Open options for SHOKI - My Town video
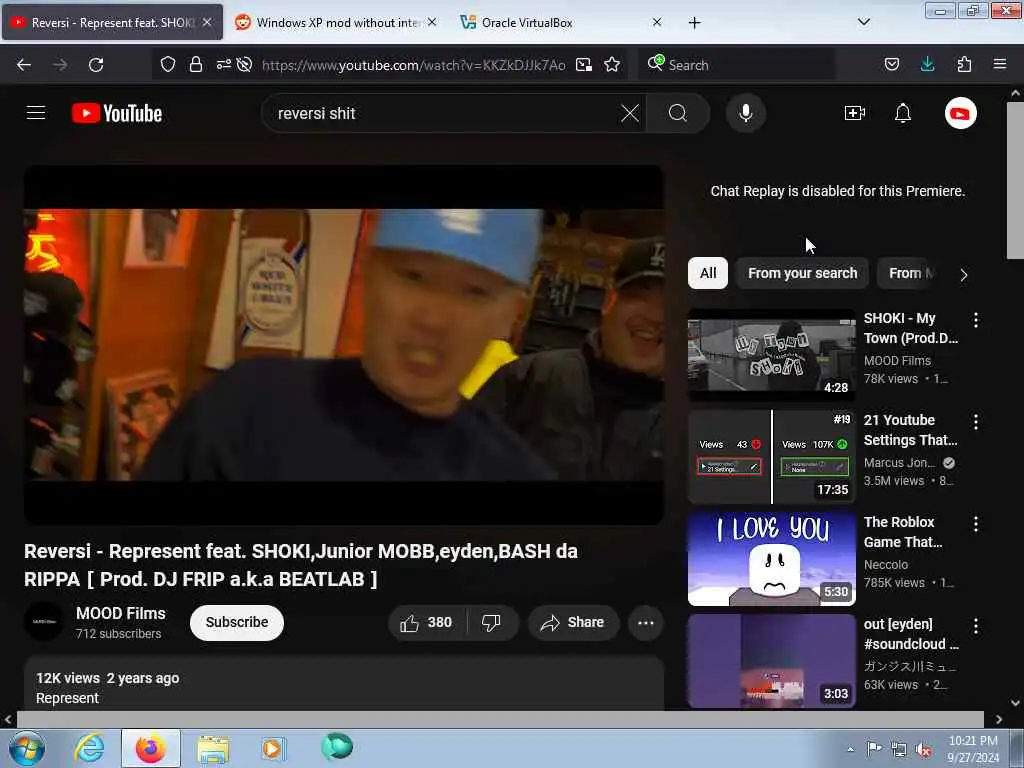Image resolution: width=1024 pixels, height=768 pixels. [976, 319]
